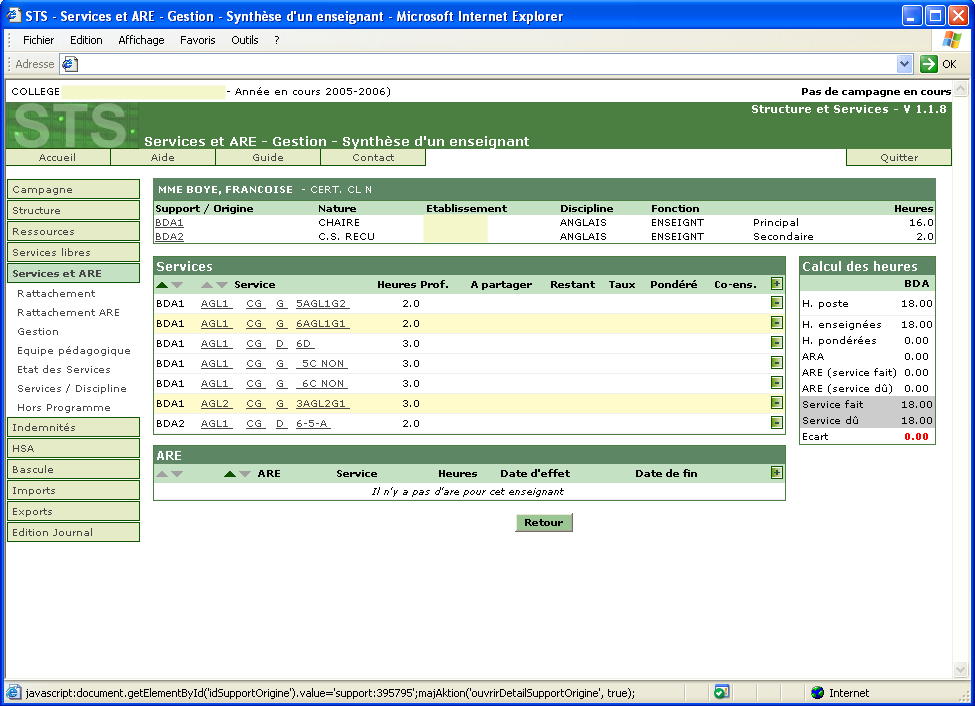The width and height of the screenshot is (975, 706).
Task: Open the Contact tab
Action: [x=373, y=157]
